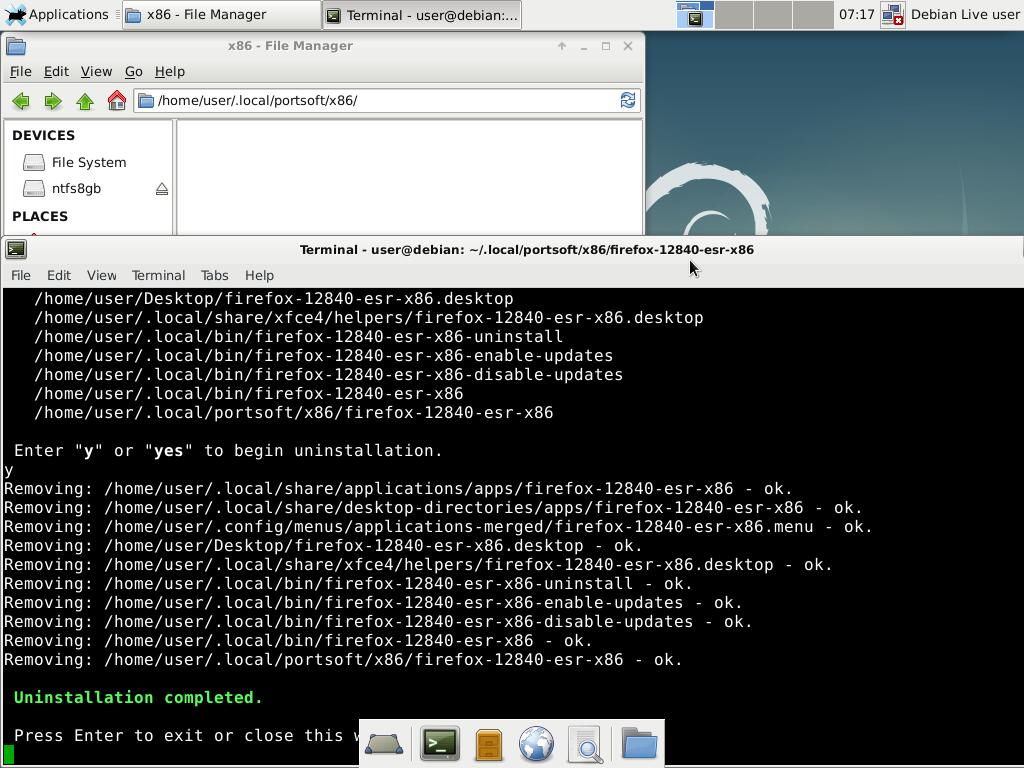Viewport: 1024px width, 768px height.
Task: Open View menu in Terminal window
Action: [x=102, y=276]
